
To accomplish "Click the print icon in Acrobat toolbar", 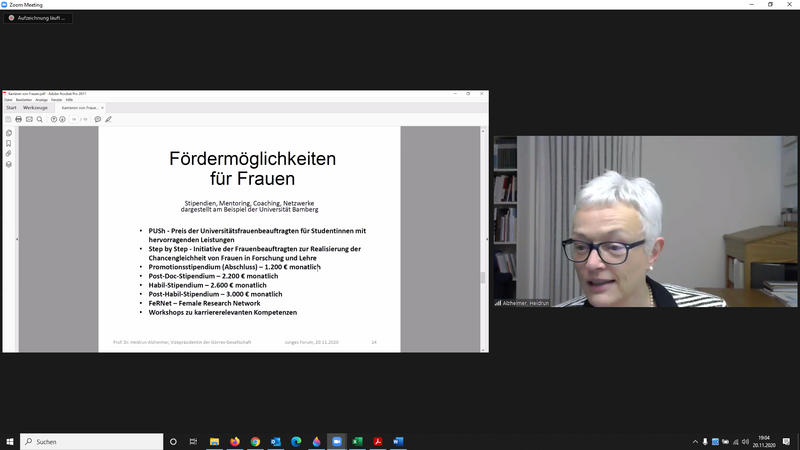I will click(x=18, y=119).
